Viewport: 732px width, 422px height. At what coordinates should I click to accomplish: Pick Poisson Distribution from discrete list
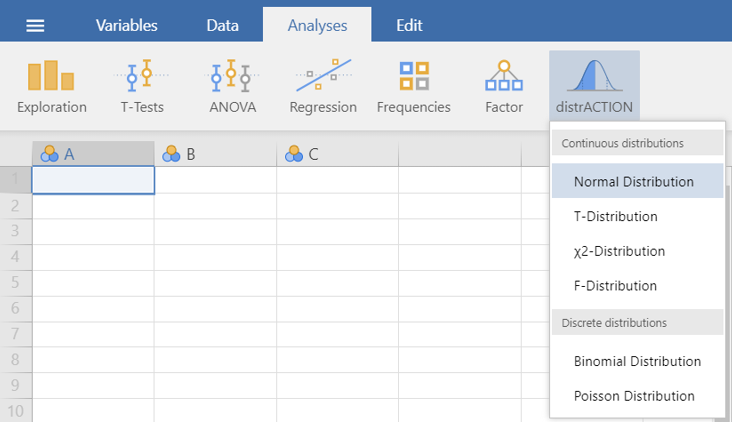(634, 396)
